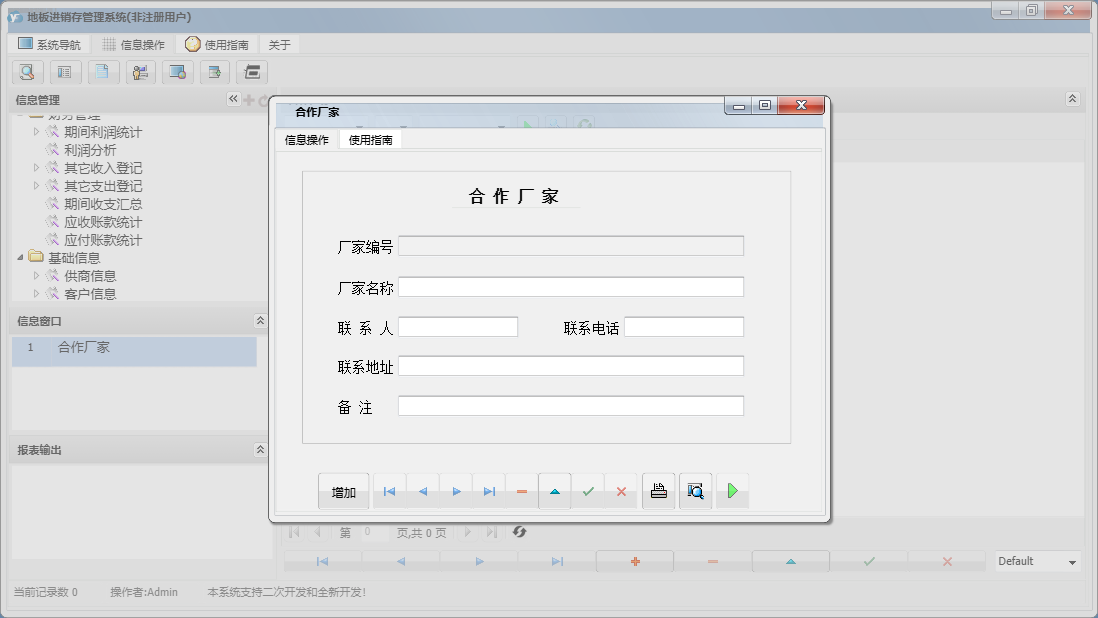Click the refresh icon on the bottom pager bar
Viewport: 1098px width, 618px height.
coord(519,532)
